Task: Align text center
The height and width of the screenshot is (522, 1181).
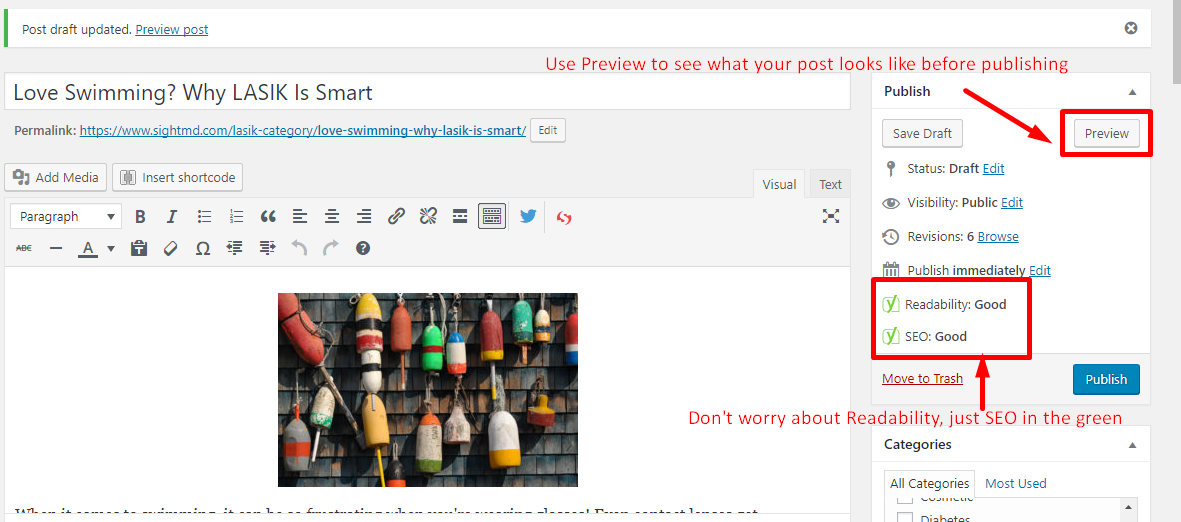Action: tap(332, 217)
